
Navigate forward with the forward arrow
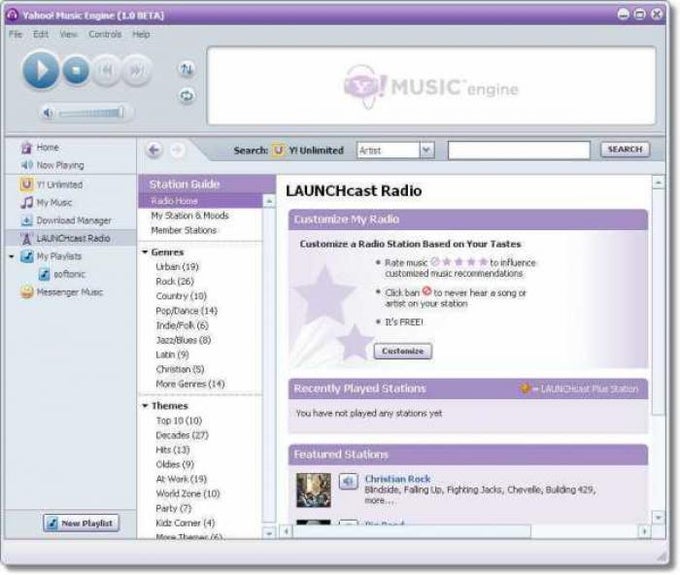[177, 150]
